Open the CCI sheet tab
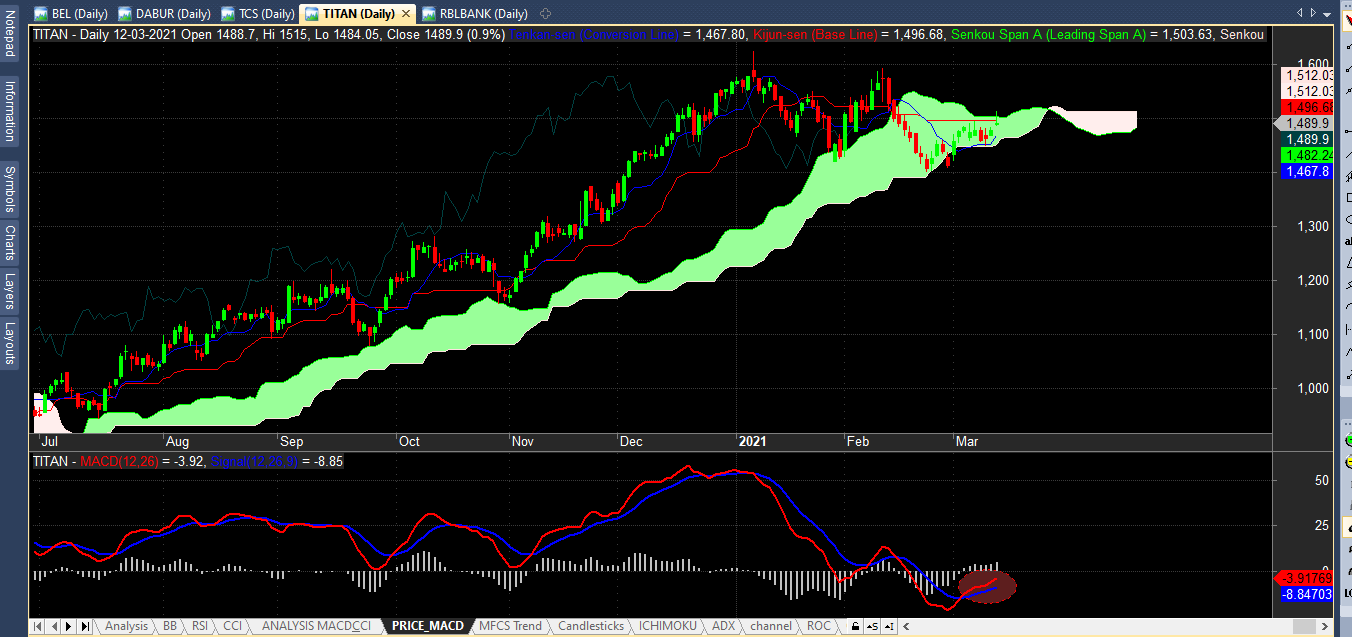Screen dimensions: 1352x637 point(232,626)
